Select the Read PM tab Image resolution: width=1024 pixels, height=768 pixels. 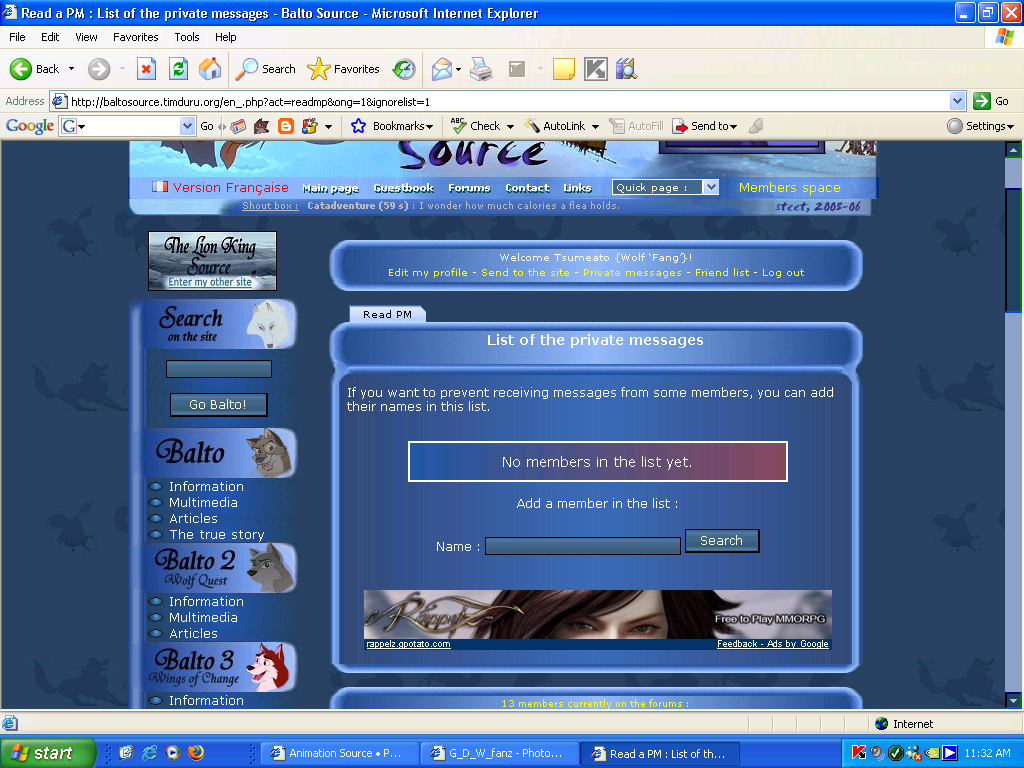387,314
